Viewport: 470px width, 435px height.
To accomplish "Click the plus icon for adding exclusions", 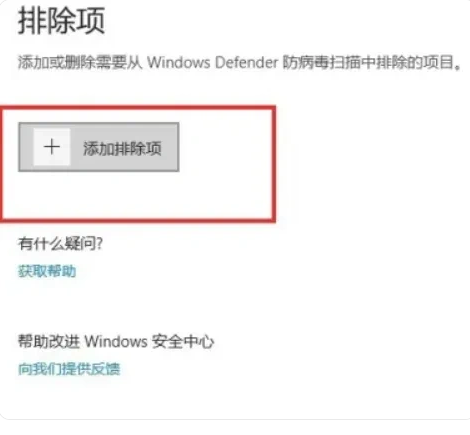I will pos(52,147).
